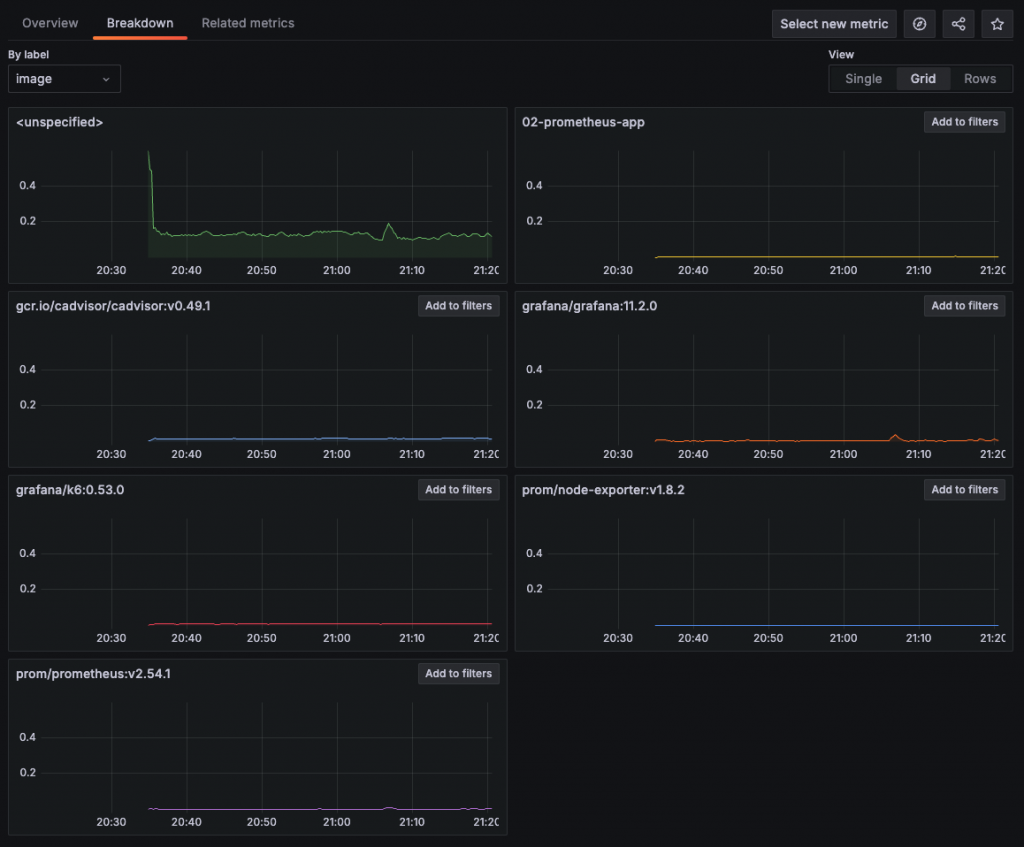Click the 02-prometheus-app panel title

[x=583, y=122]
